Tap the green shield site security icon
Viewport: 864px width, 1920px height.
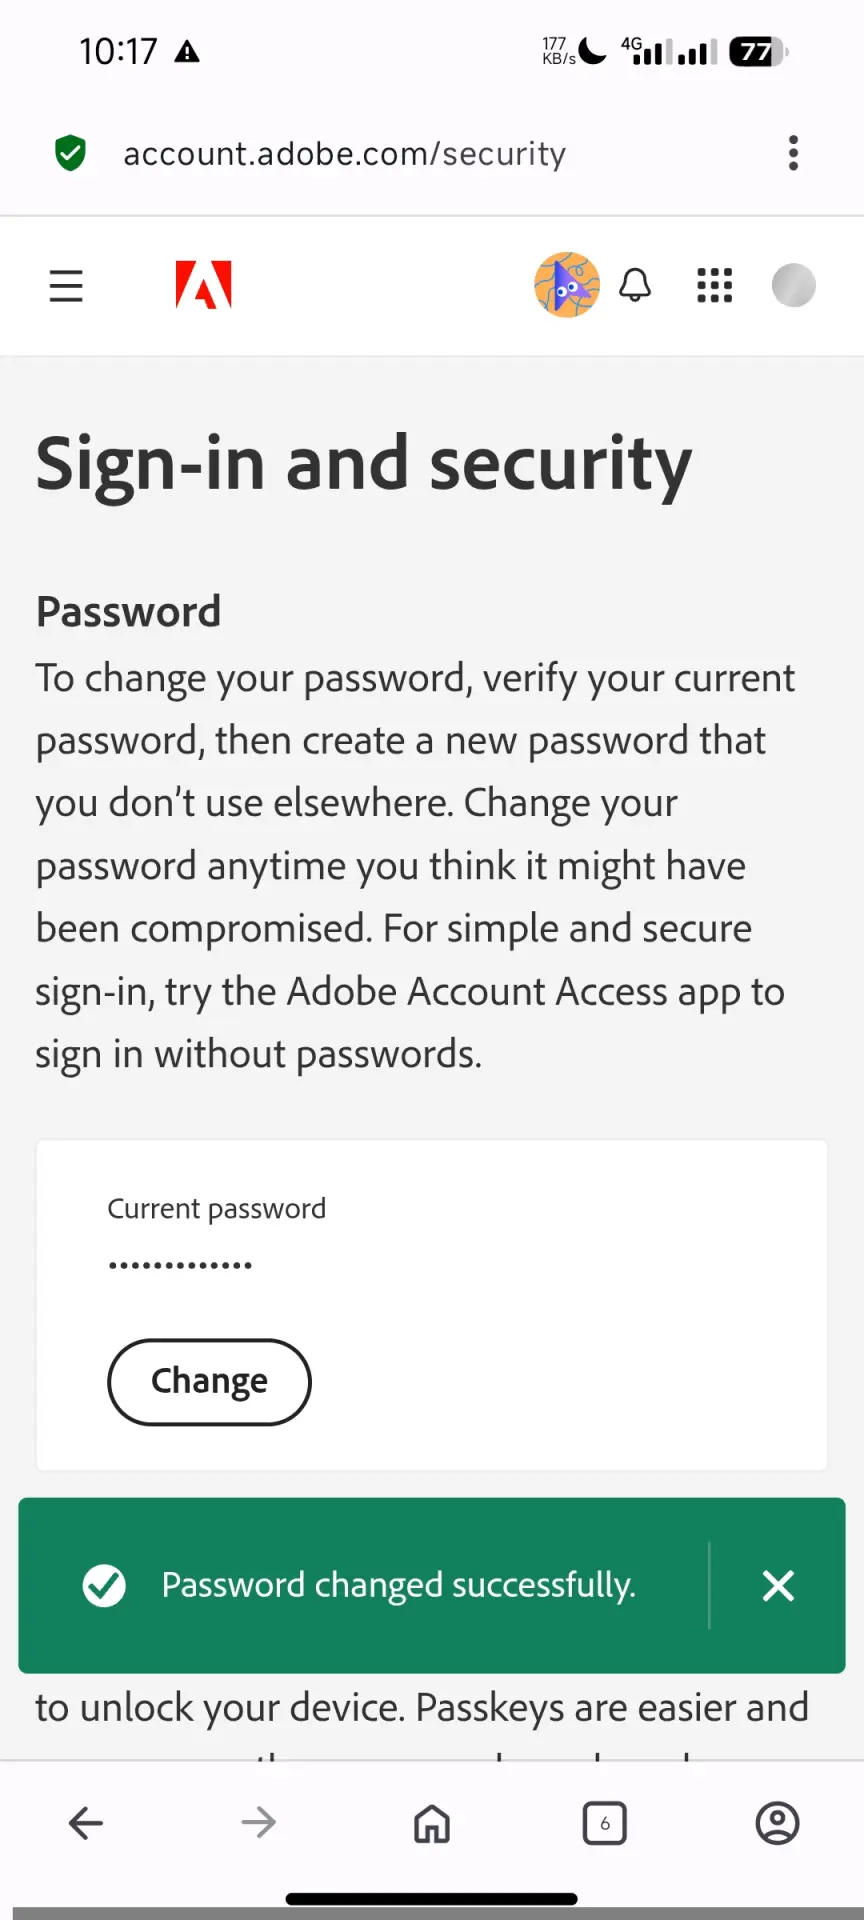[70, 153]
